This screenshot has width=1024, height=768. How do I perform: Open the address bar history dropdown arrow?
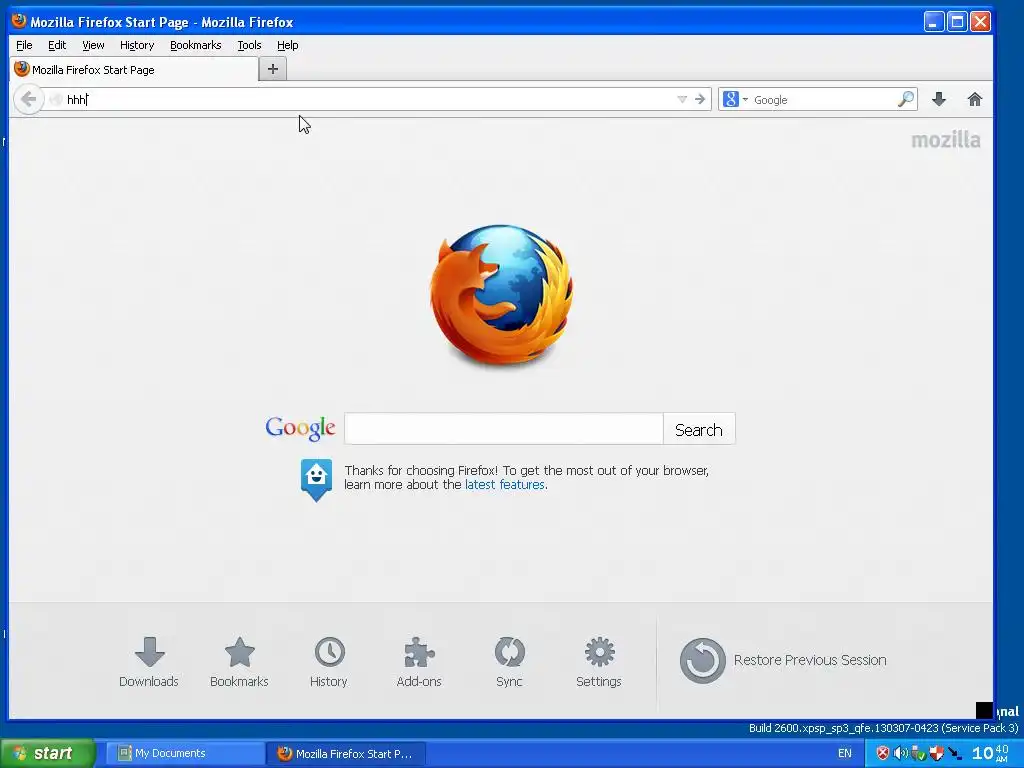(682, 99)
